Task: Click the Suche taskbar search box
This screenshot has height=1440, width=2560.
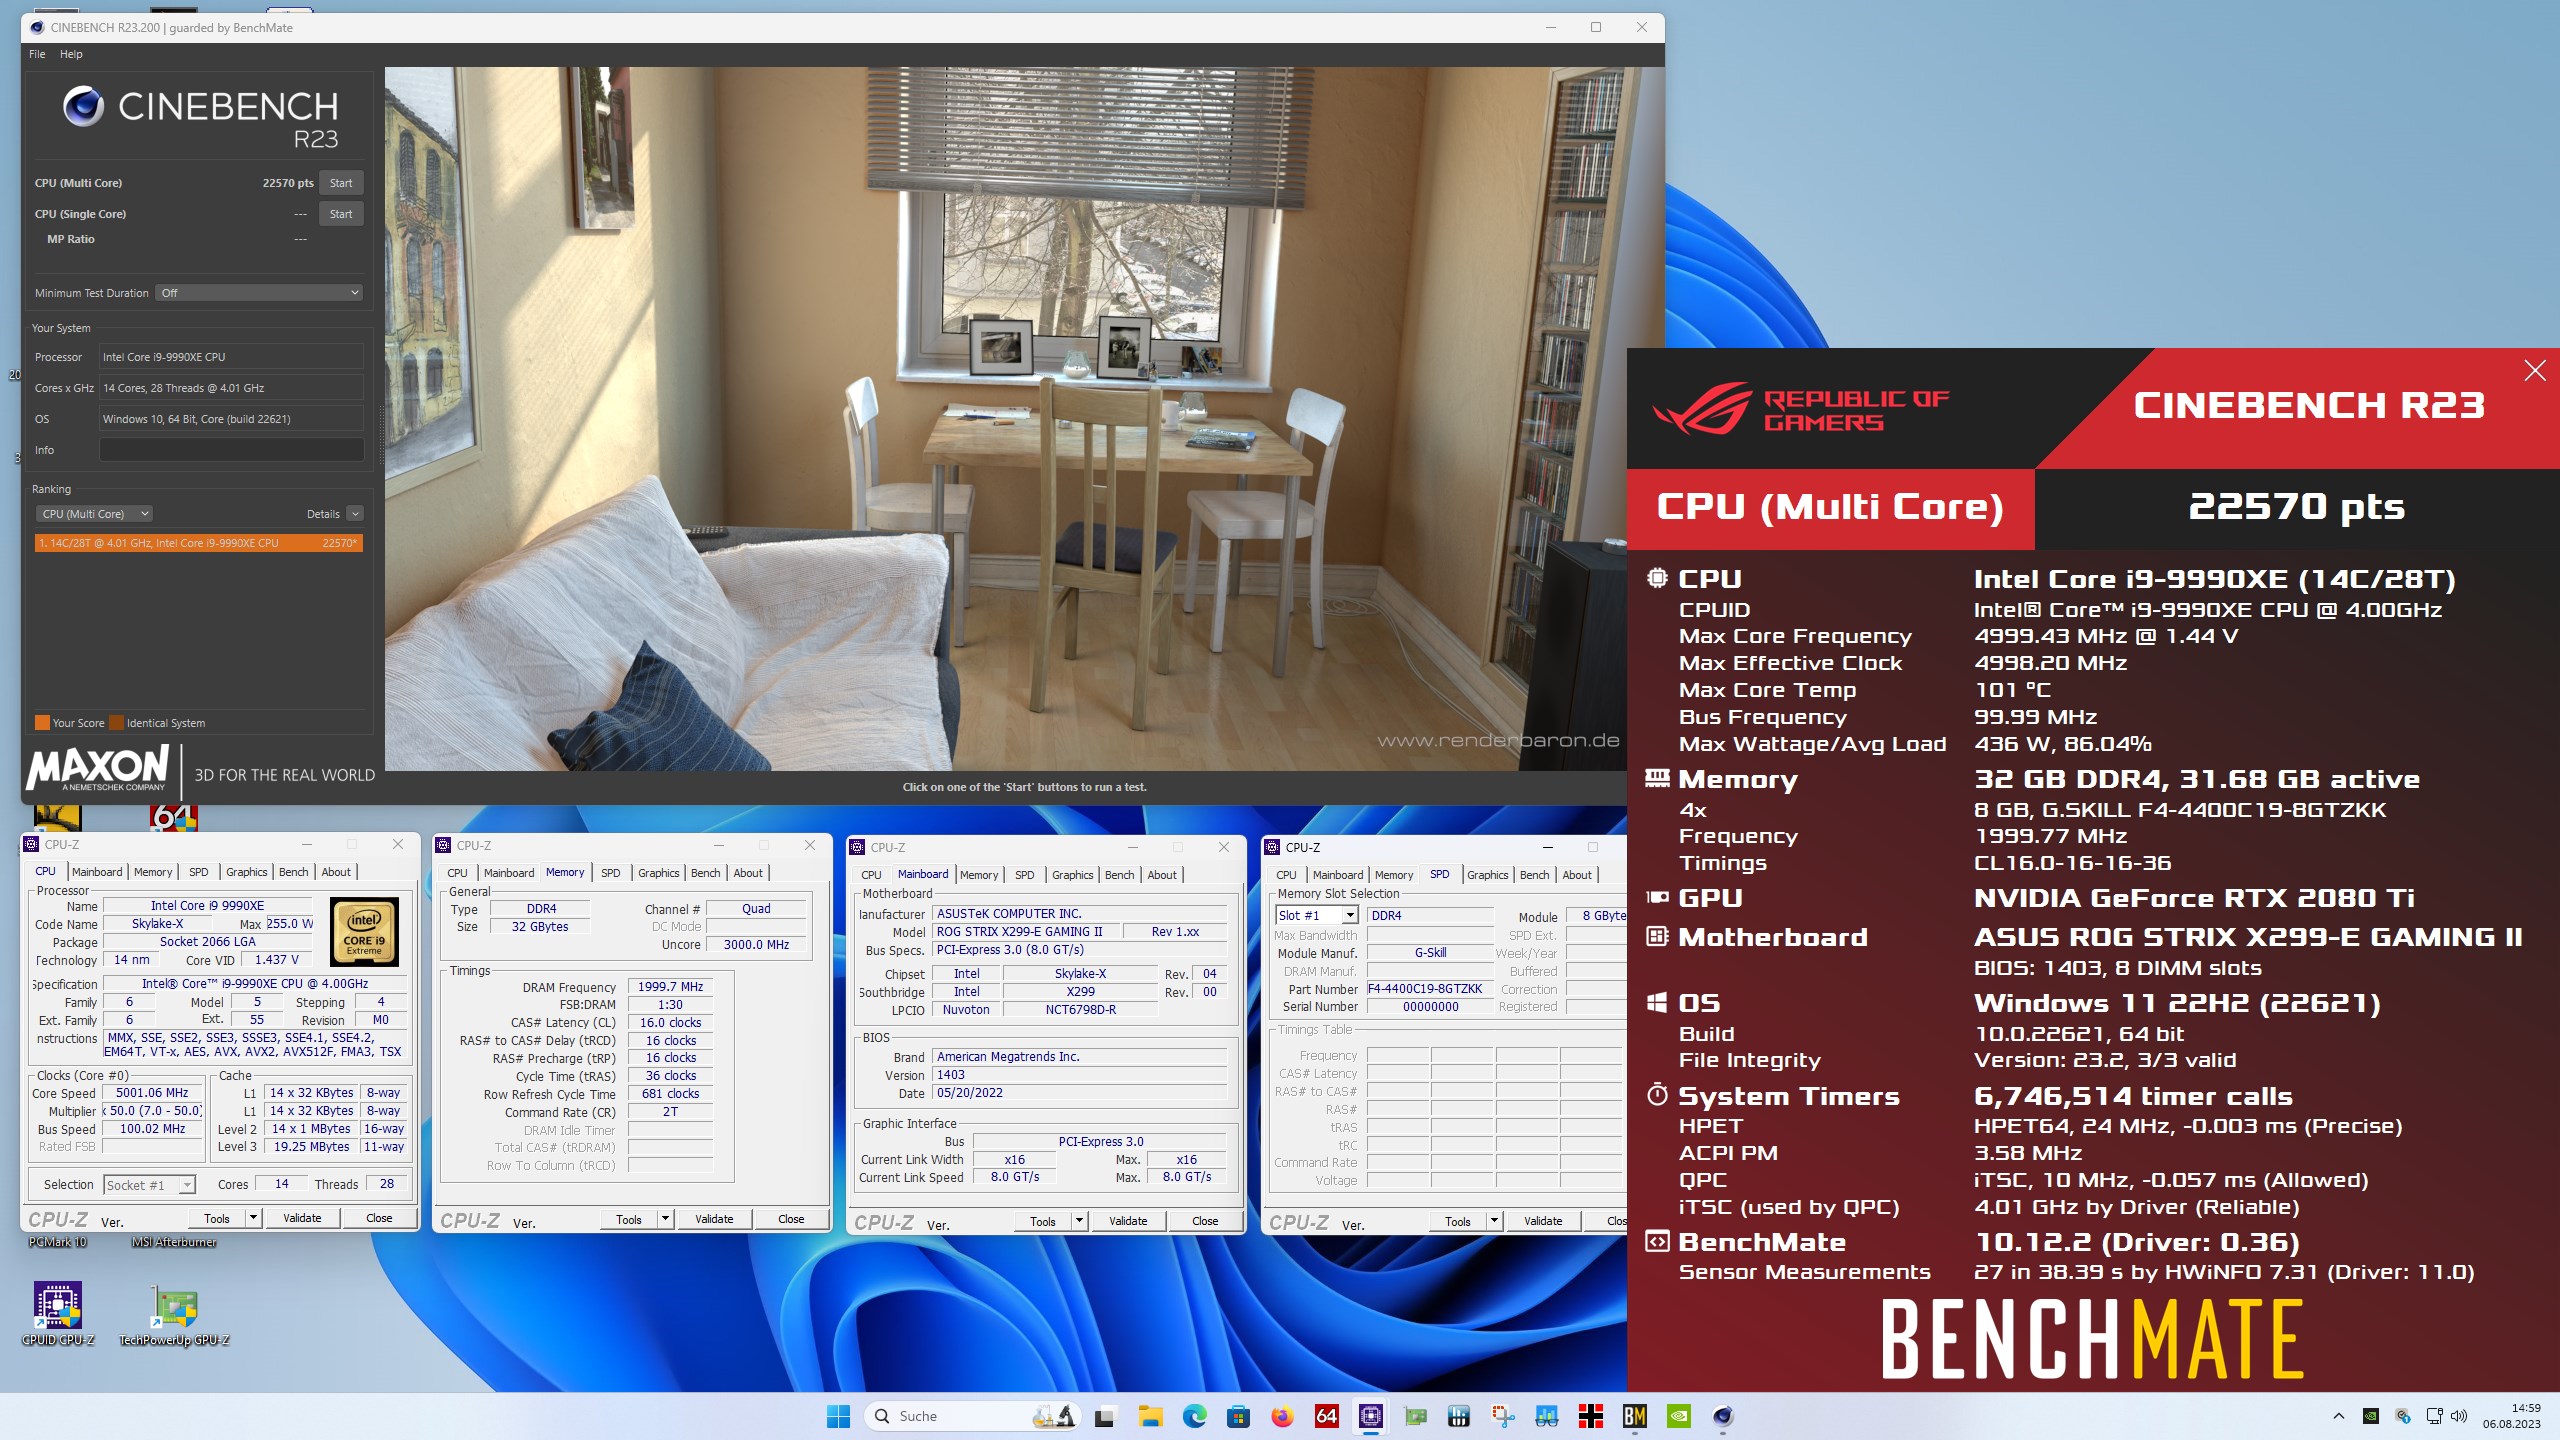Action: tap(970, 1416)
